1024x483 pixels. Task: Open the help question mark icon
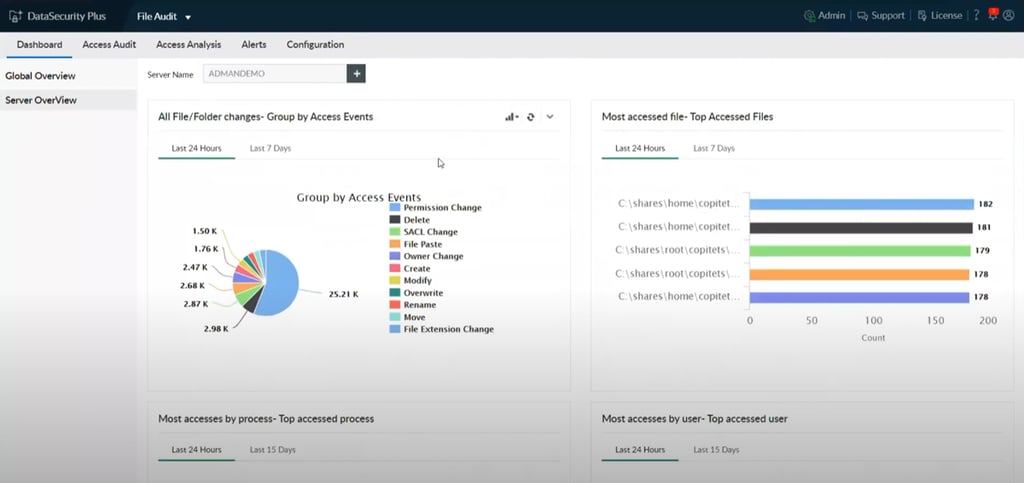(976, 16)
